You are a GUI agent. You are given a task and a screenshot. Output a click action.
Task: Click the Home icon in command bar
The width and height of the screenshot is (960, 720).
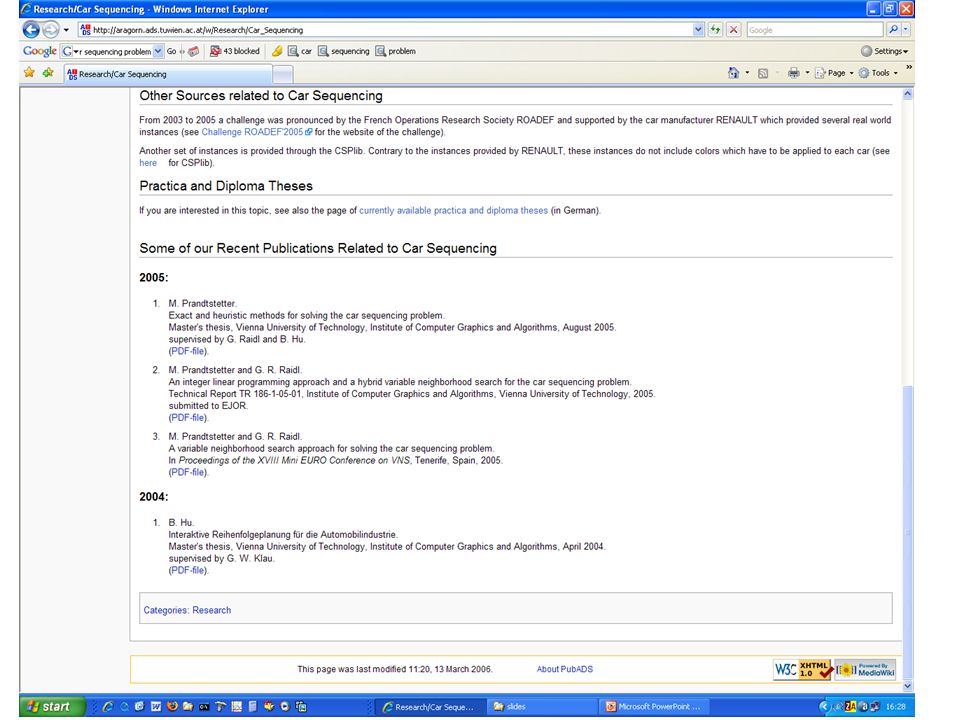click(x=733, y=73)
